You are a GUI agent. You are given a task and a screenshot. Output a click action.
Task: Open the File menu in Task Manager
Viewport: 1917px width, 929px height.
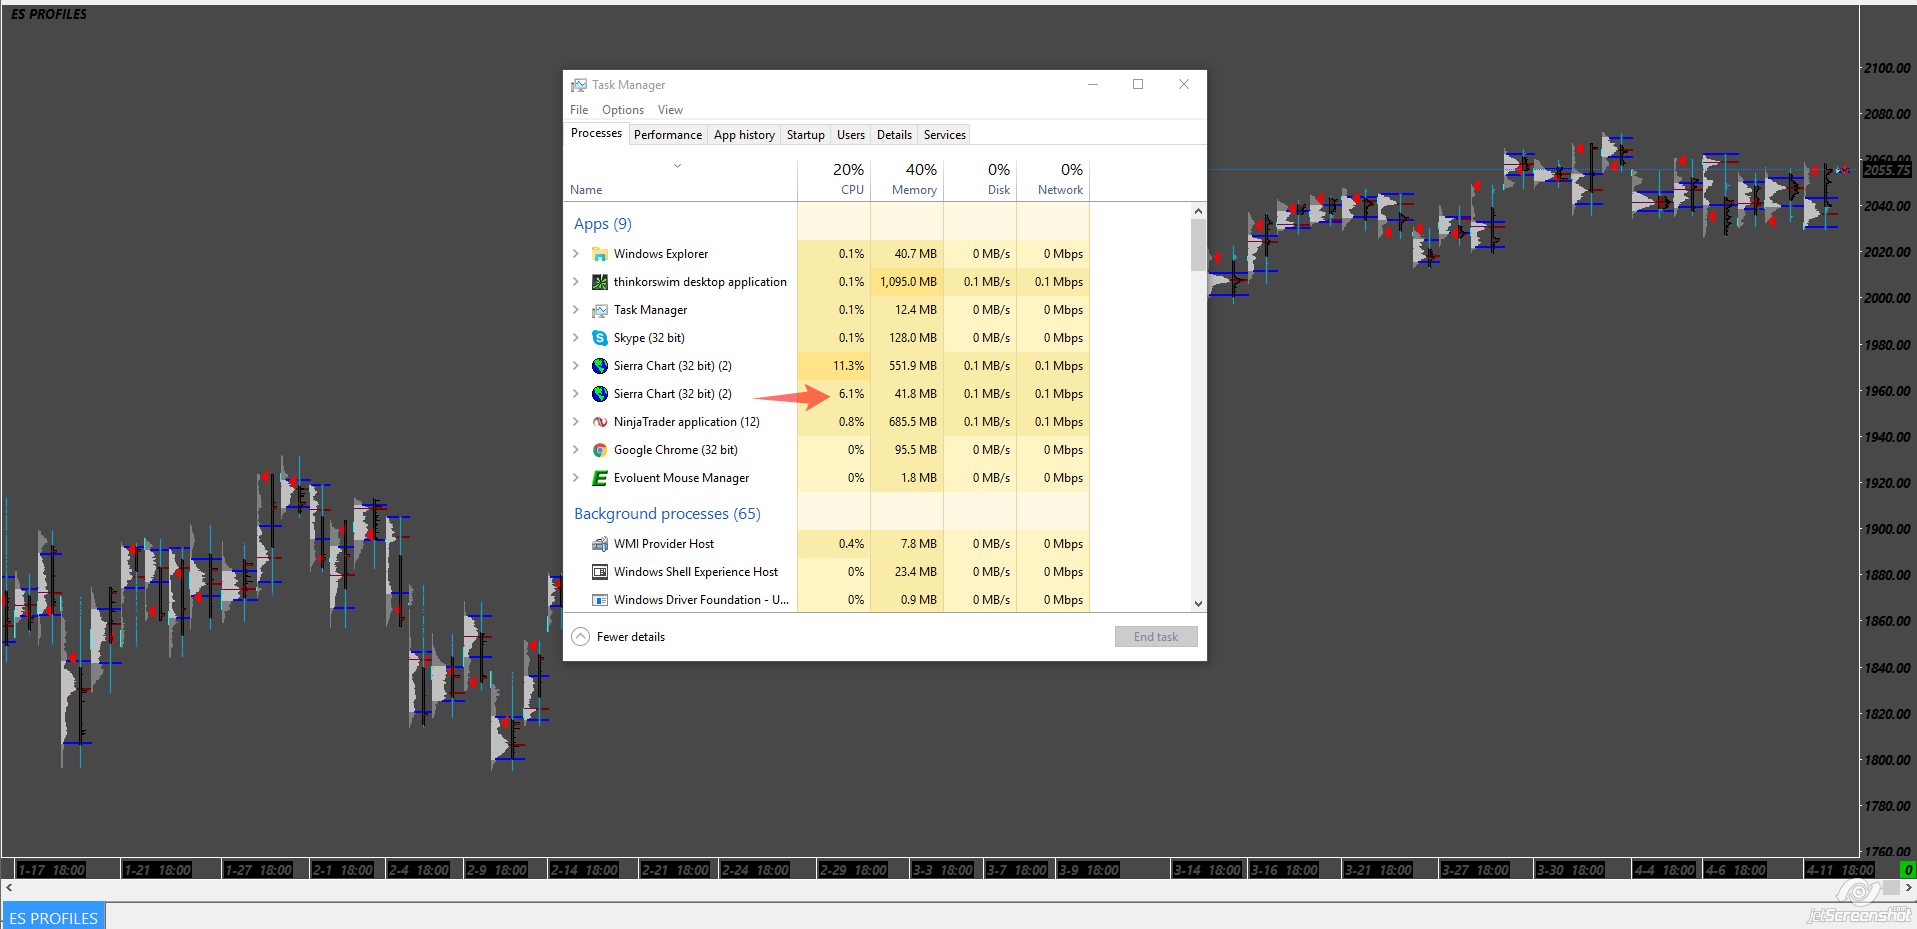click(x=579, y=110)
